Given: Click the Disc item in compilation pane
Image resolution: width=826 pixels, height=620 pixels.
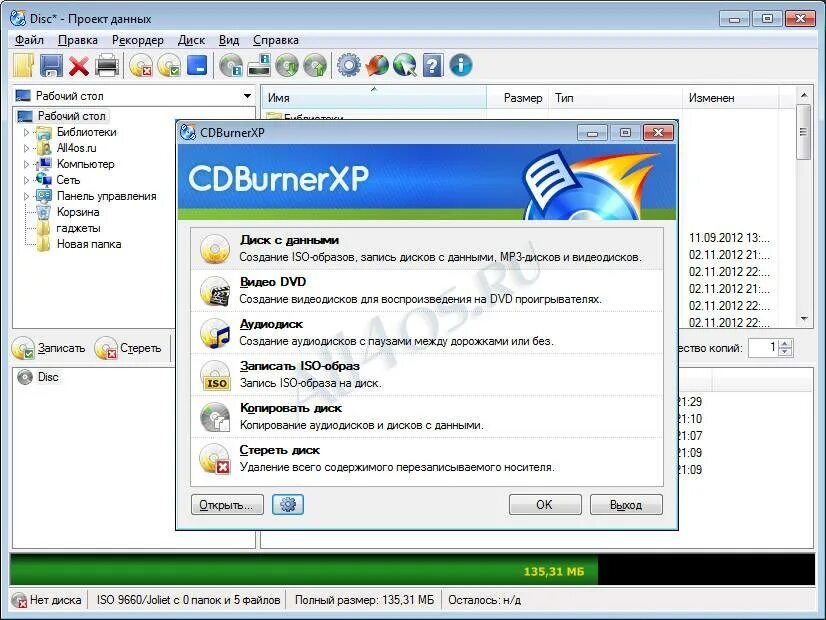Looking at the screenshot, I should [x=38, y=377].
